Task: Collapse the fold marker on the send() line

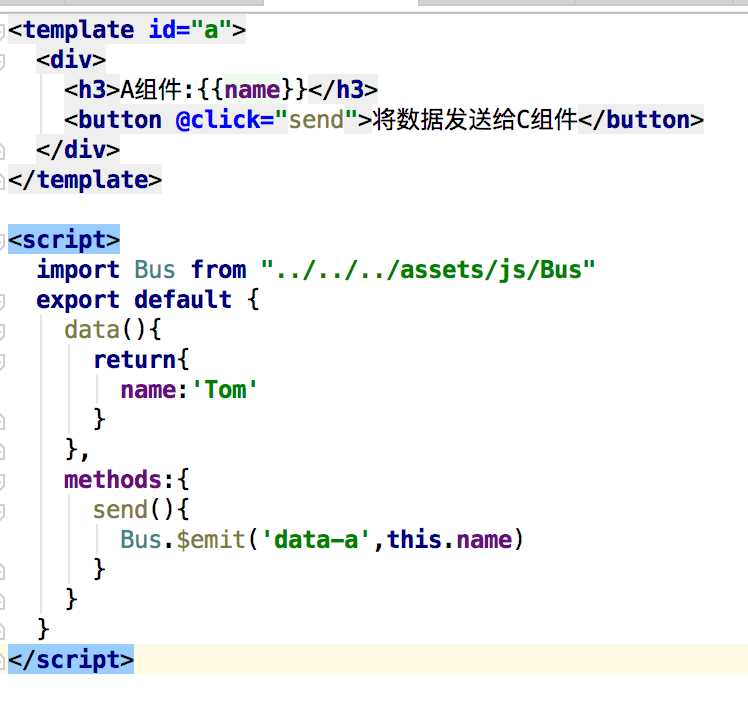Action: point(1,511)
